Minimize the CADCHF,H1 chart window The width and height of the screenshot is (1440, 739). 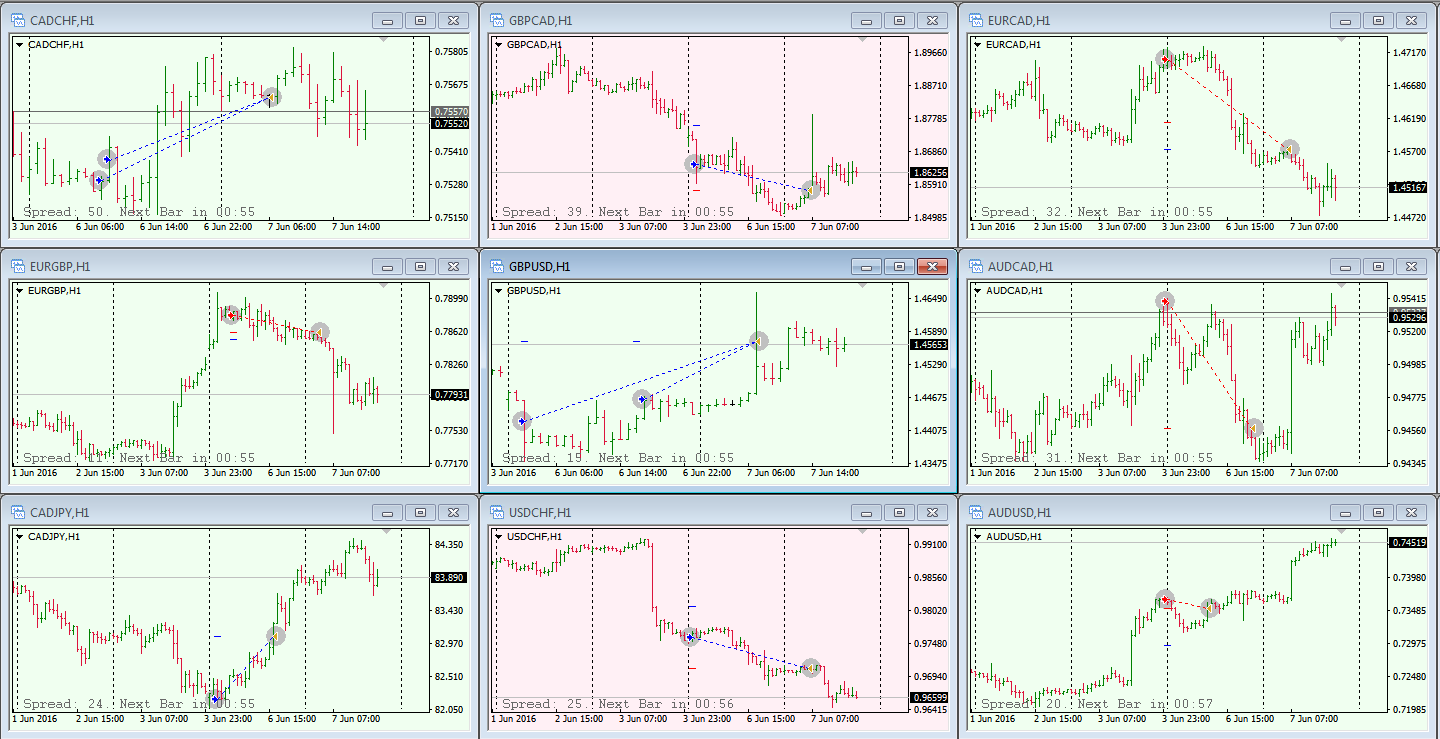[x=387, y=20]
